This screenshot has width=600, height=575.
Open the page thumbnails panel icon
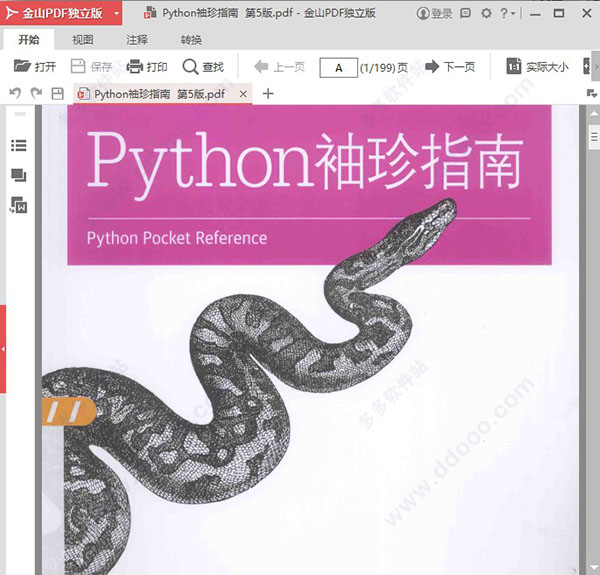click(19, 175)
